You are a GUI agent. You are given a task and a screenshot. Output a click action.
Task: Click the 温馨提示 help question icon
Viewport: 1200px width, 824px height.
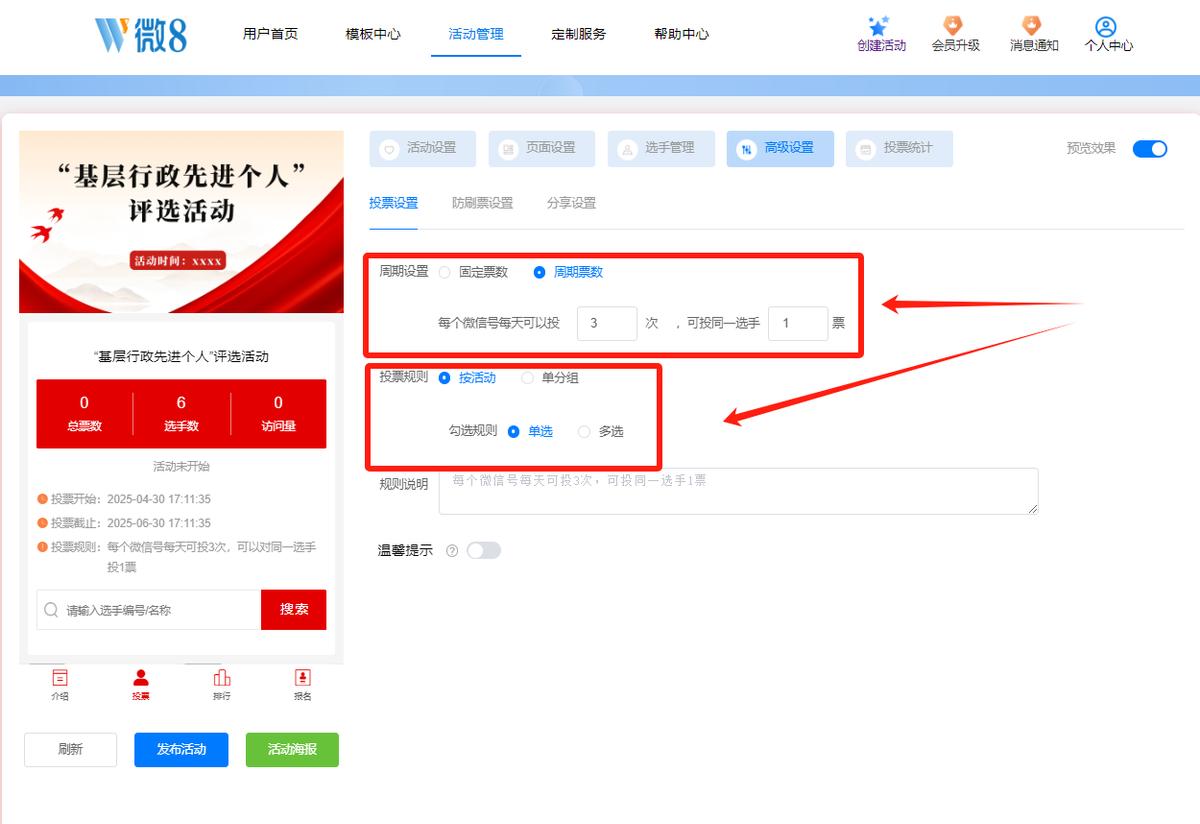pos(452,551)
